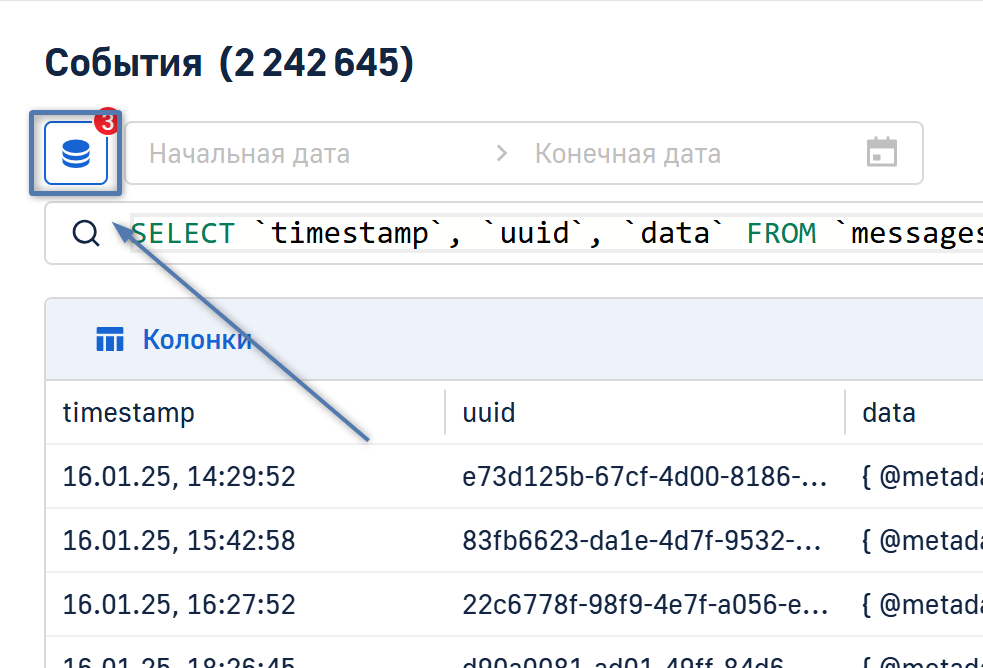Open the Колонки columns selector
Viewport: 983px width, 668px height.
[196, 340]
